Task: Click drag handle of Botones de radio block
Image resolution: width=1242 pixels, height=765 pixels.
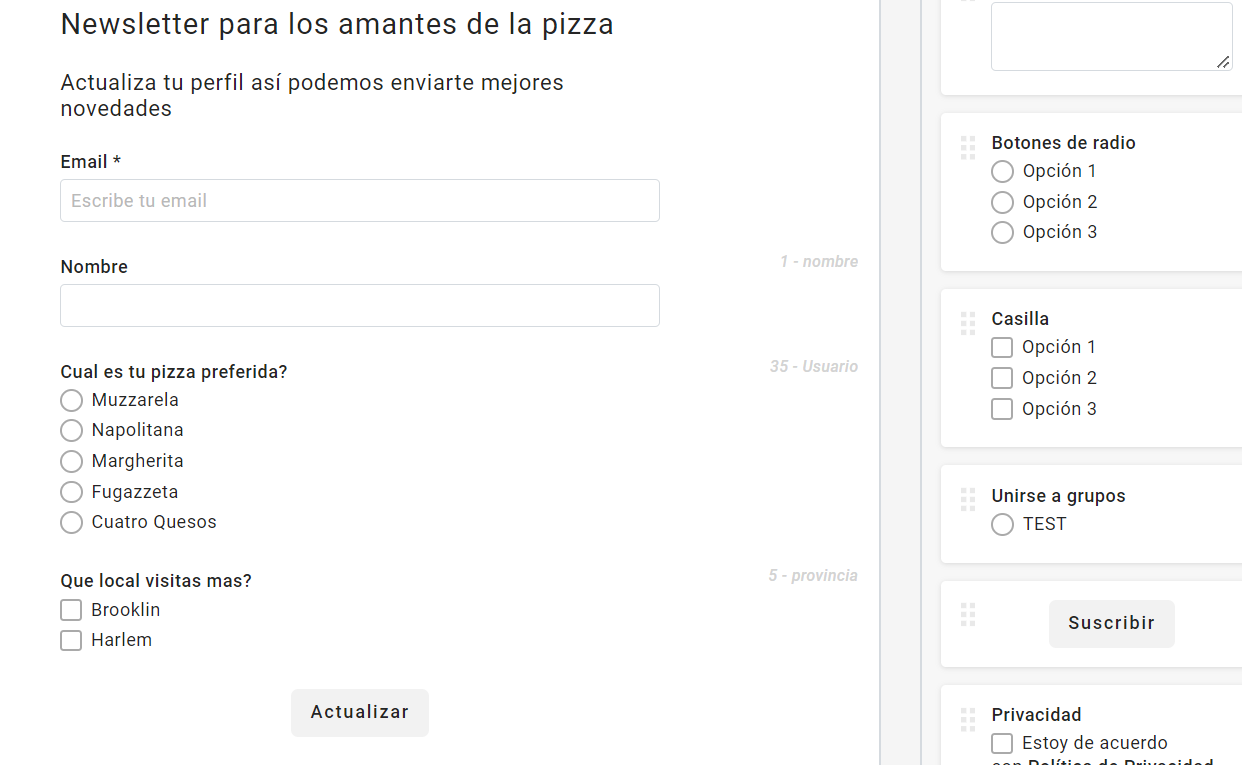Action: pos(967,148)
